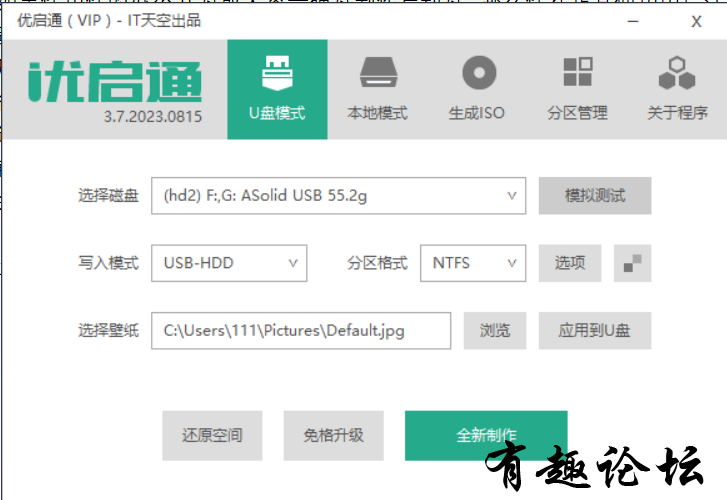The height and width of the screenshot is (500, 727).
Task: Click the 选项 button
Action: [570, 263]
